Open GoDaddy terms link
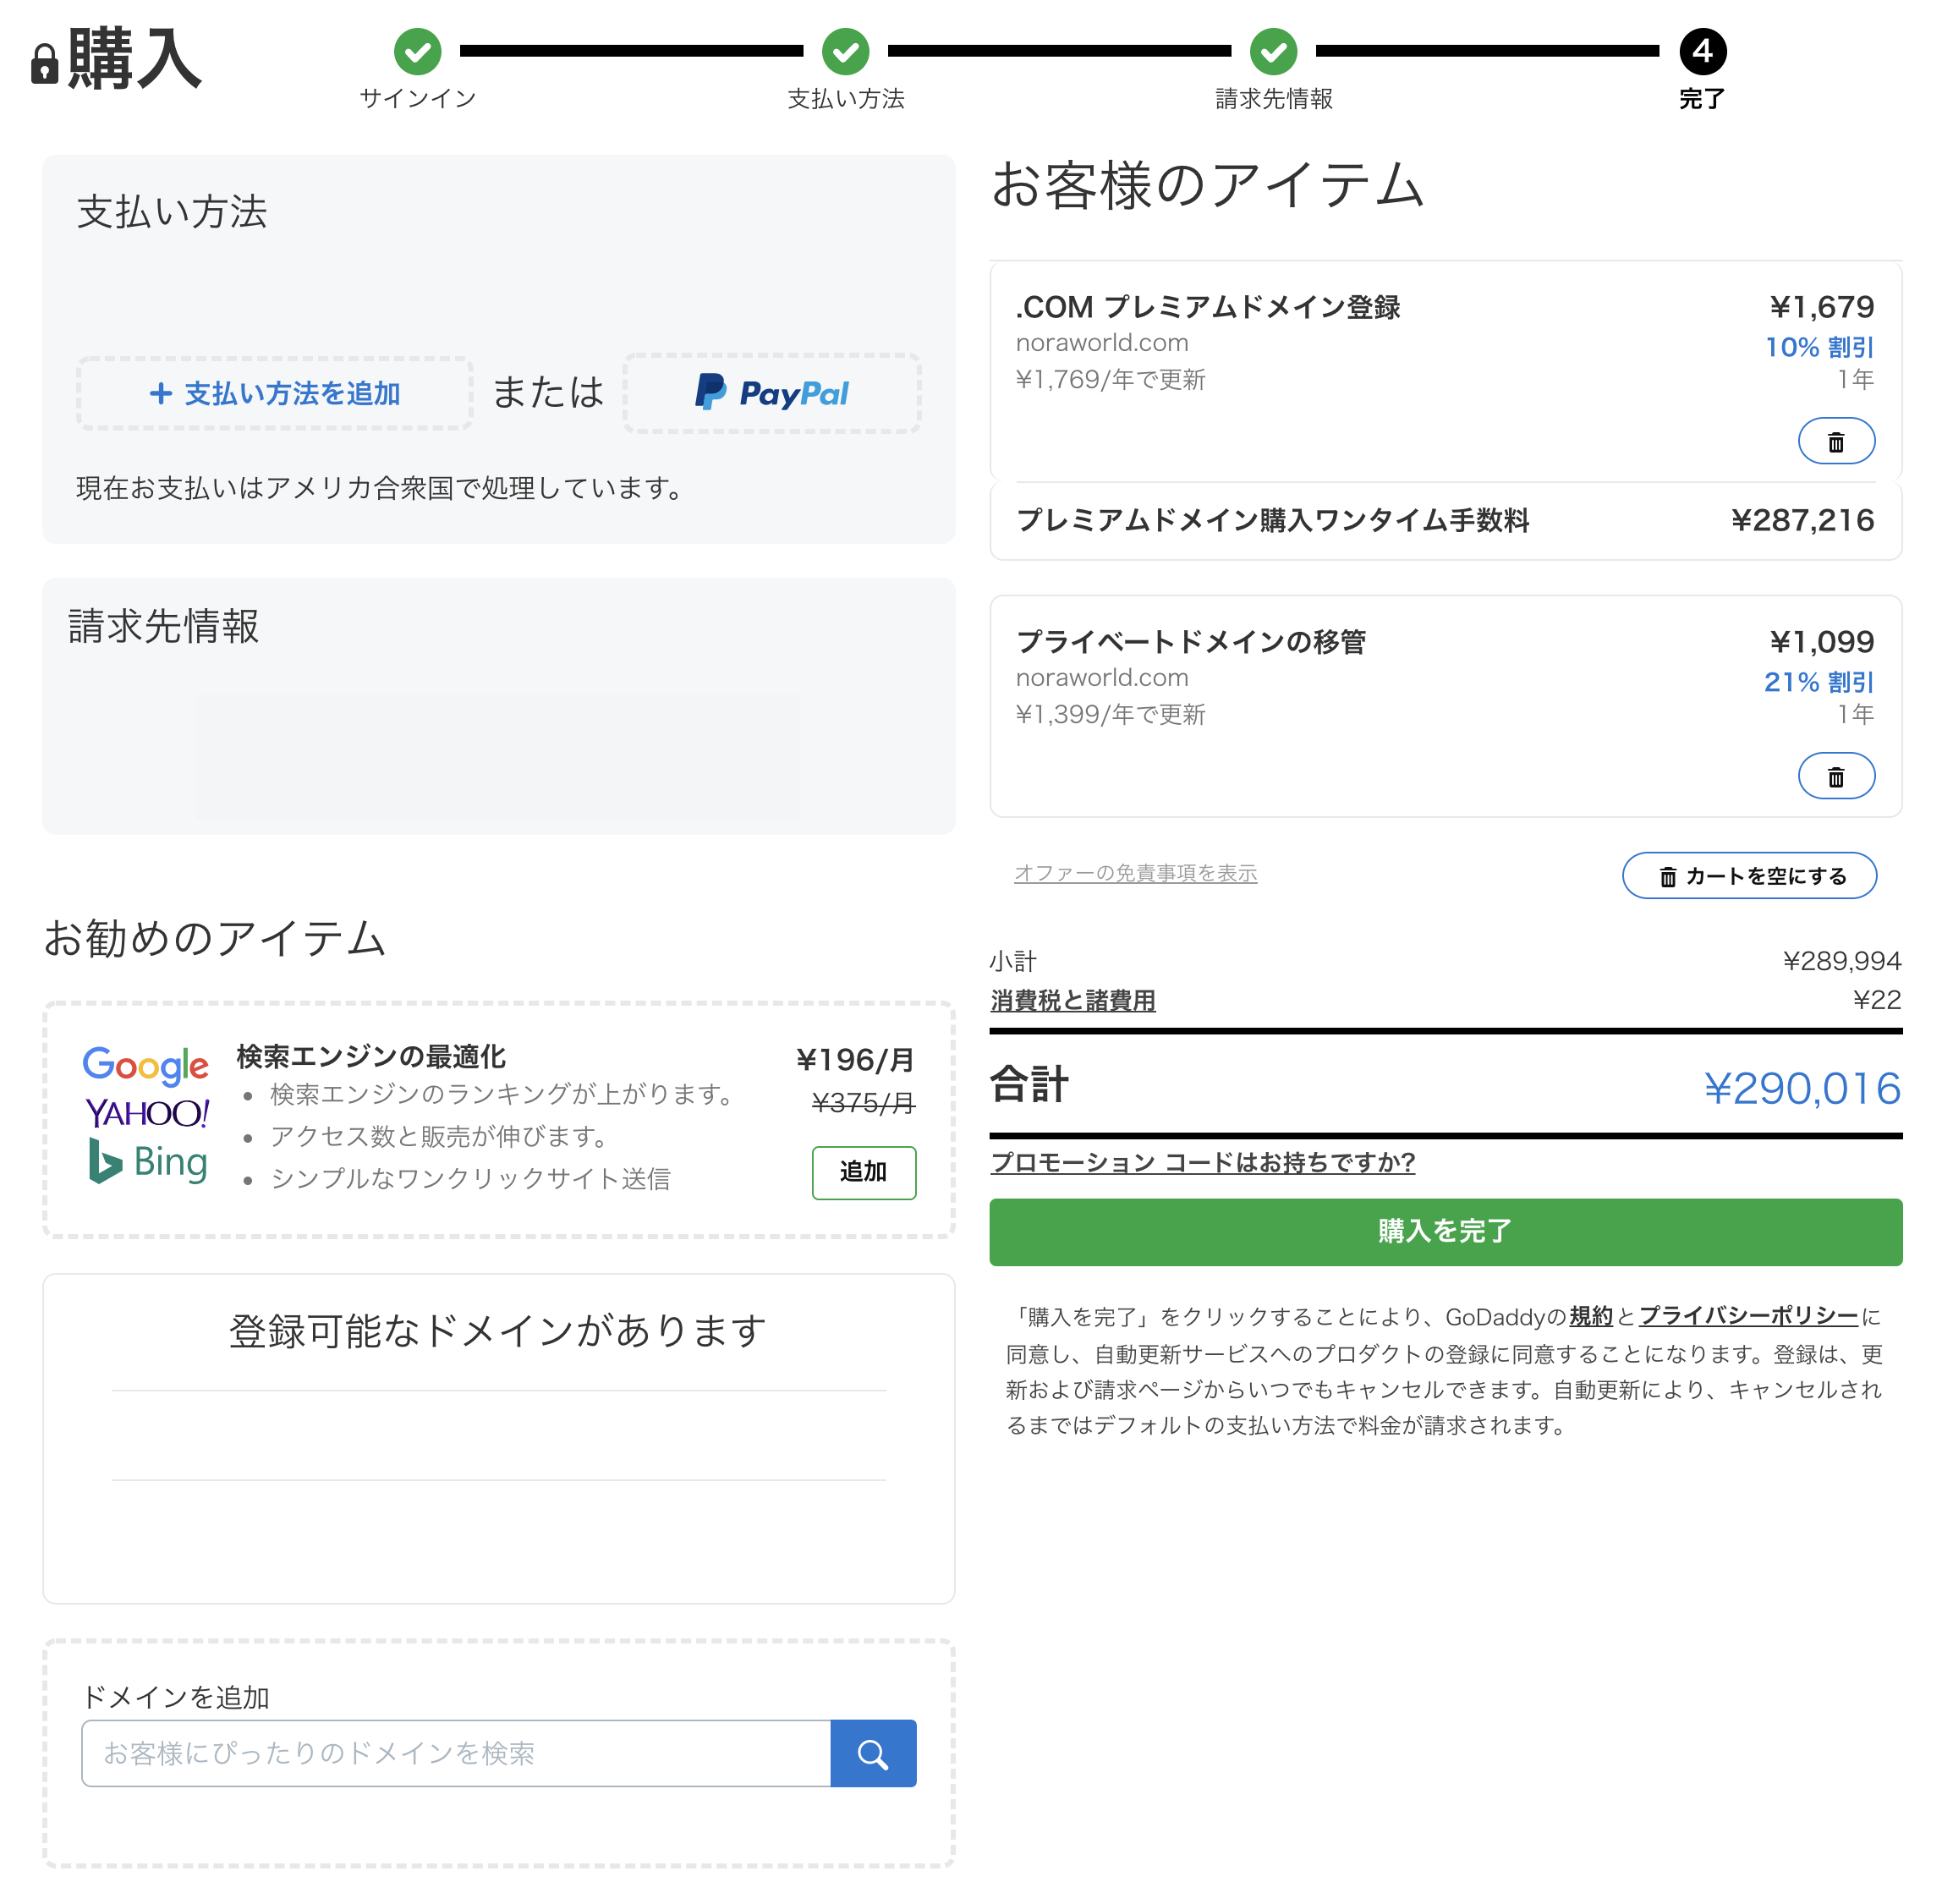 tap(1590, 1316)
